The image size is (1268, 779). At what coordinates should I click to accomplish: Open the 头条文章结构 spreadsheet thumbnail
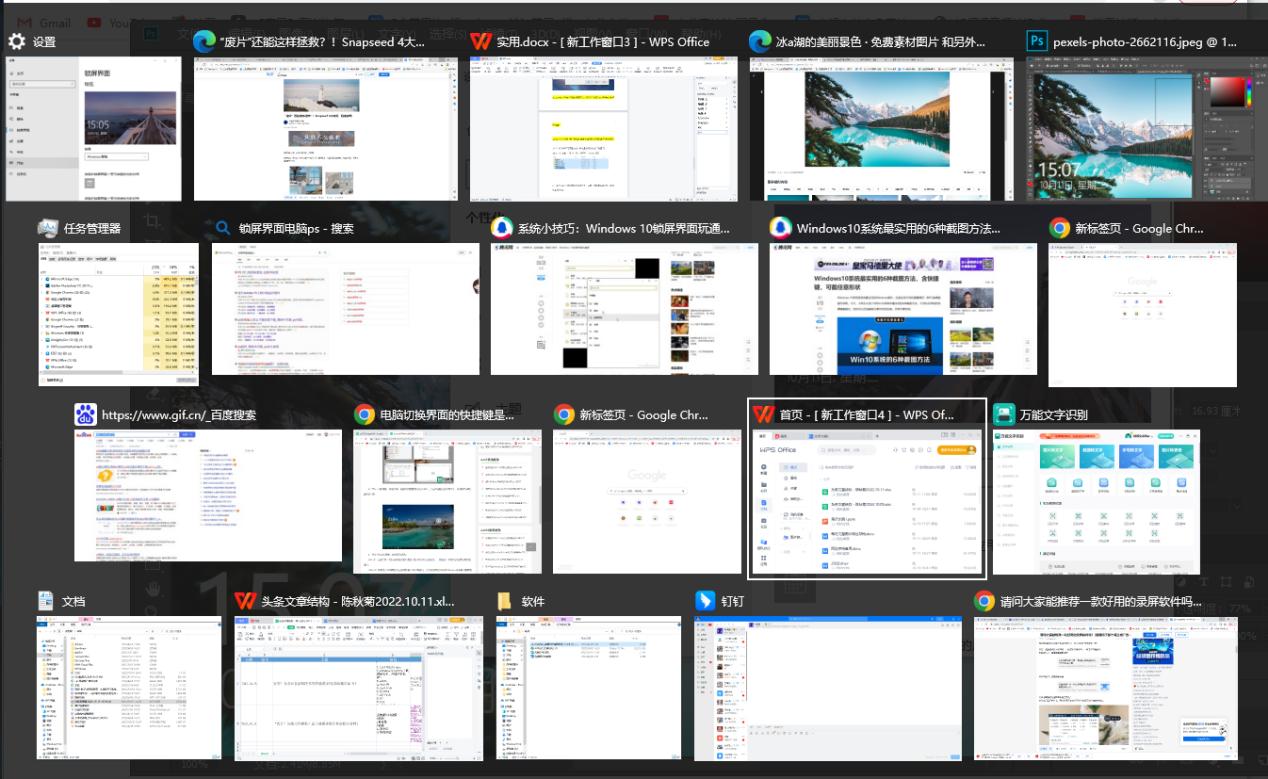click(x=359, y=688)
